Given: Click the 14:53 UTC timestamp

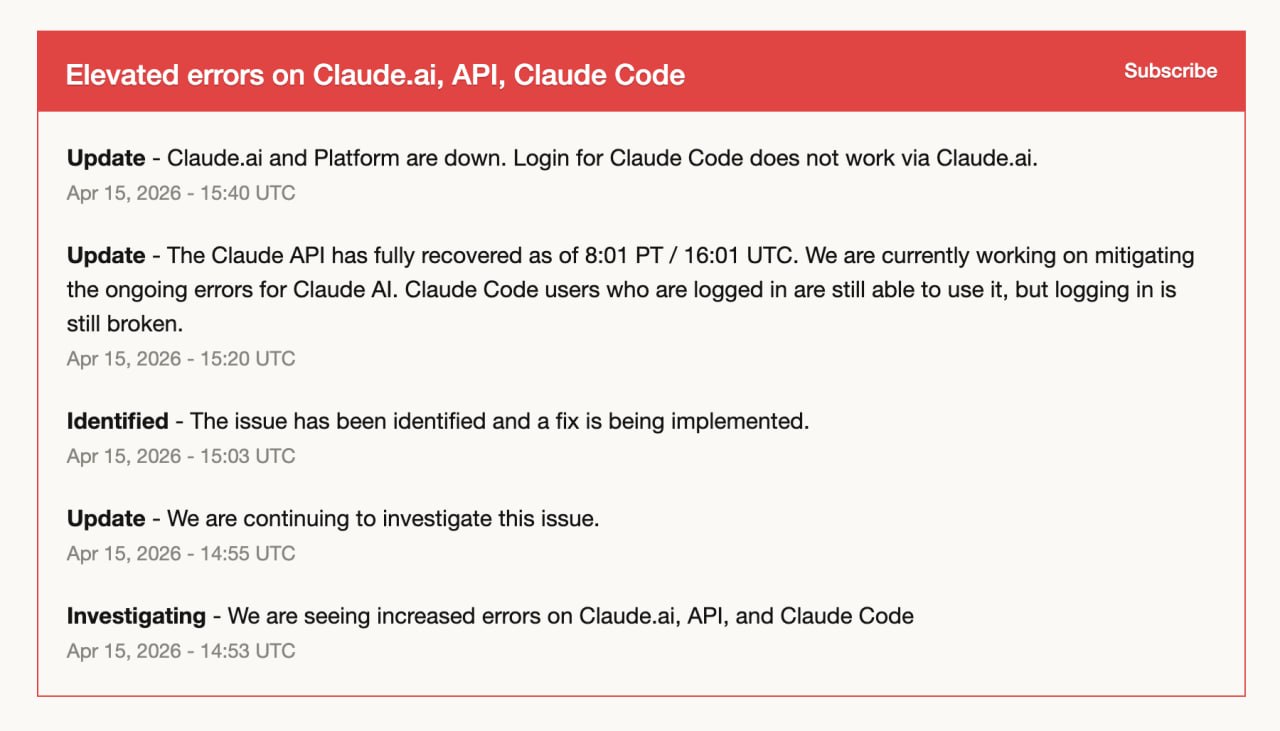Looking at the screenshot, I should (181, 651).
